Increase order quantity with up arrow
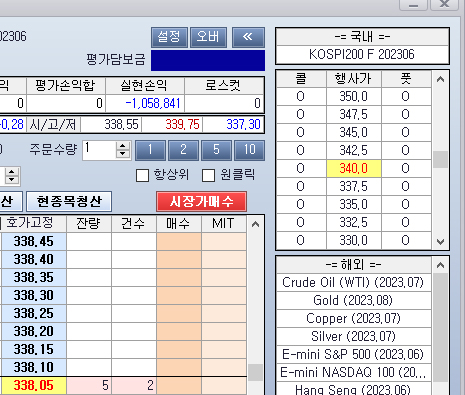This screenshot has height=395, width=465. pyautogui.click(x=123, y=146)
